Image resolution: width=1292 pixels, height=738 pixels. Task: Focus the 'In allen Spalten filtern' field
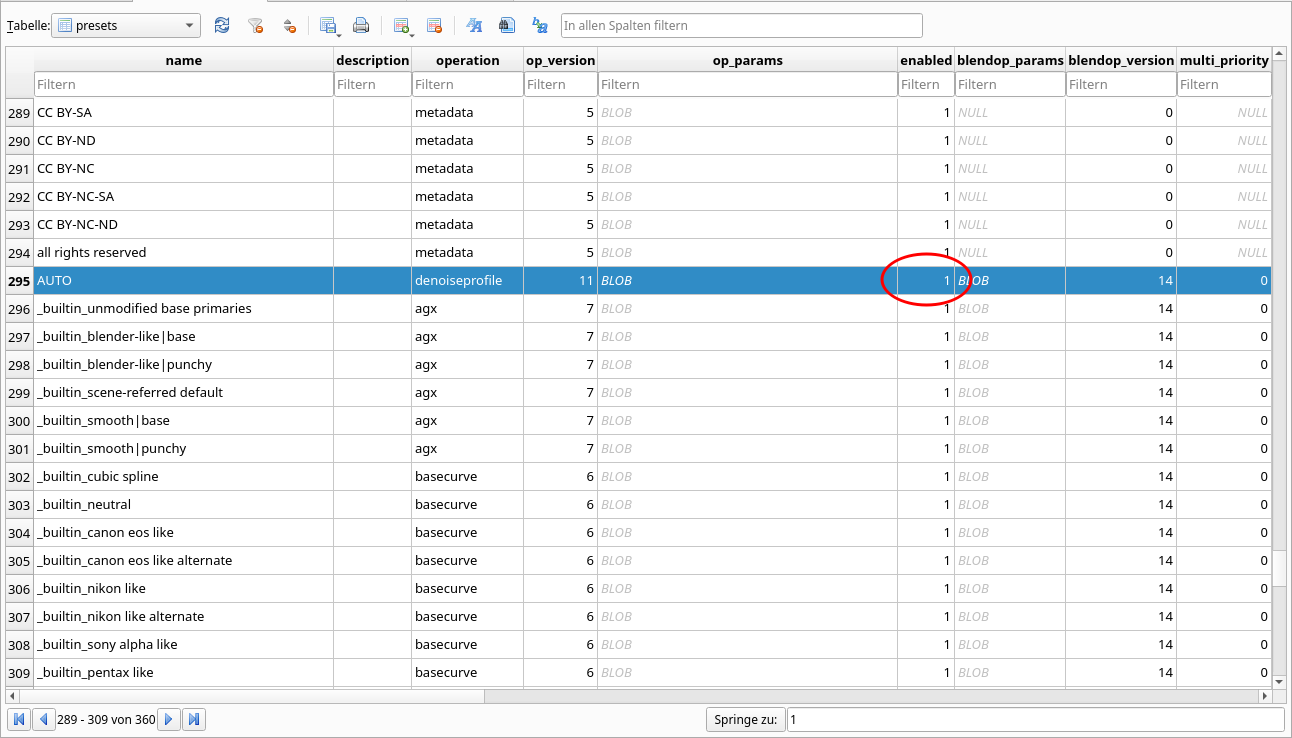(741, 25)
